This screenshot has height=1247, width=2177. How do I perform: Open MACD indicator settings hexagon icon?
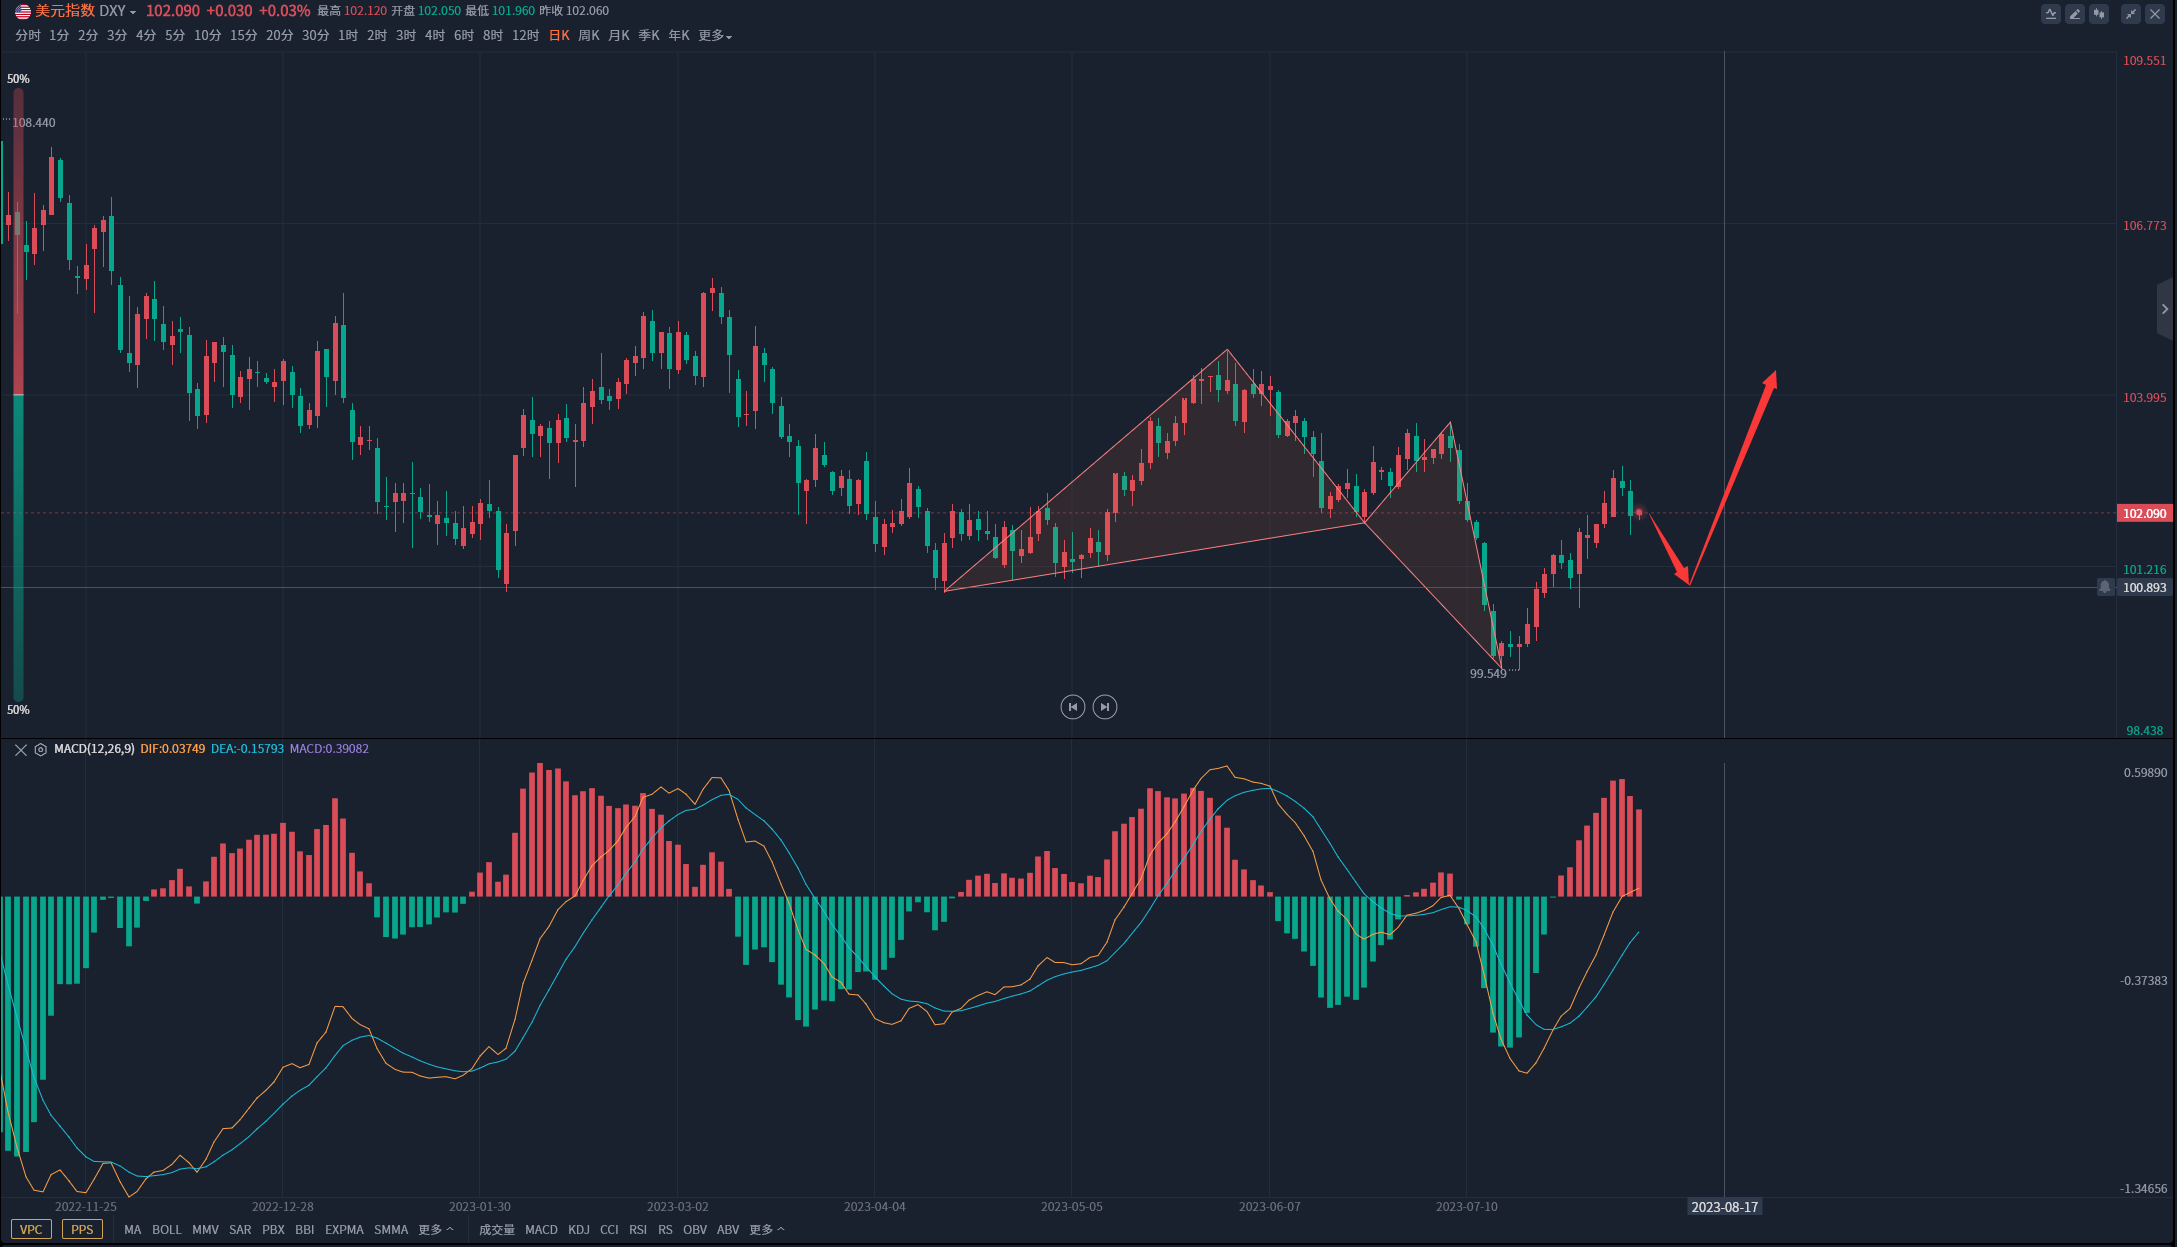(41, 749)
